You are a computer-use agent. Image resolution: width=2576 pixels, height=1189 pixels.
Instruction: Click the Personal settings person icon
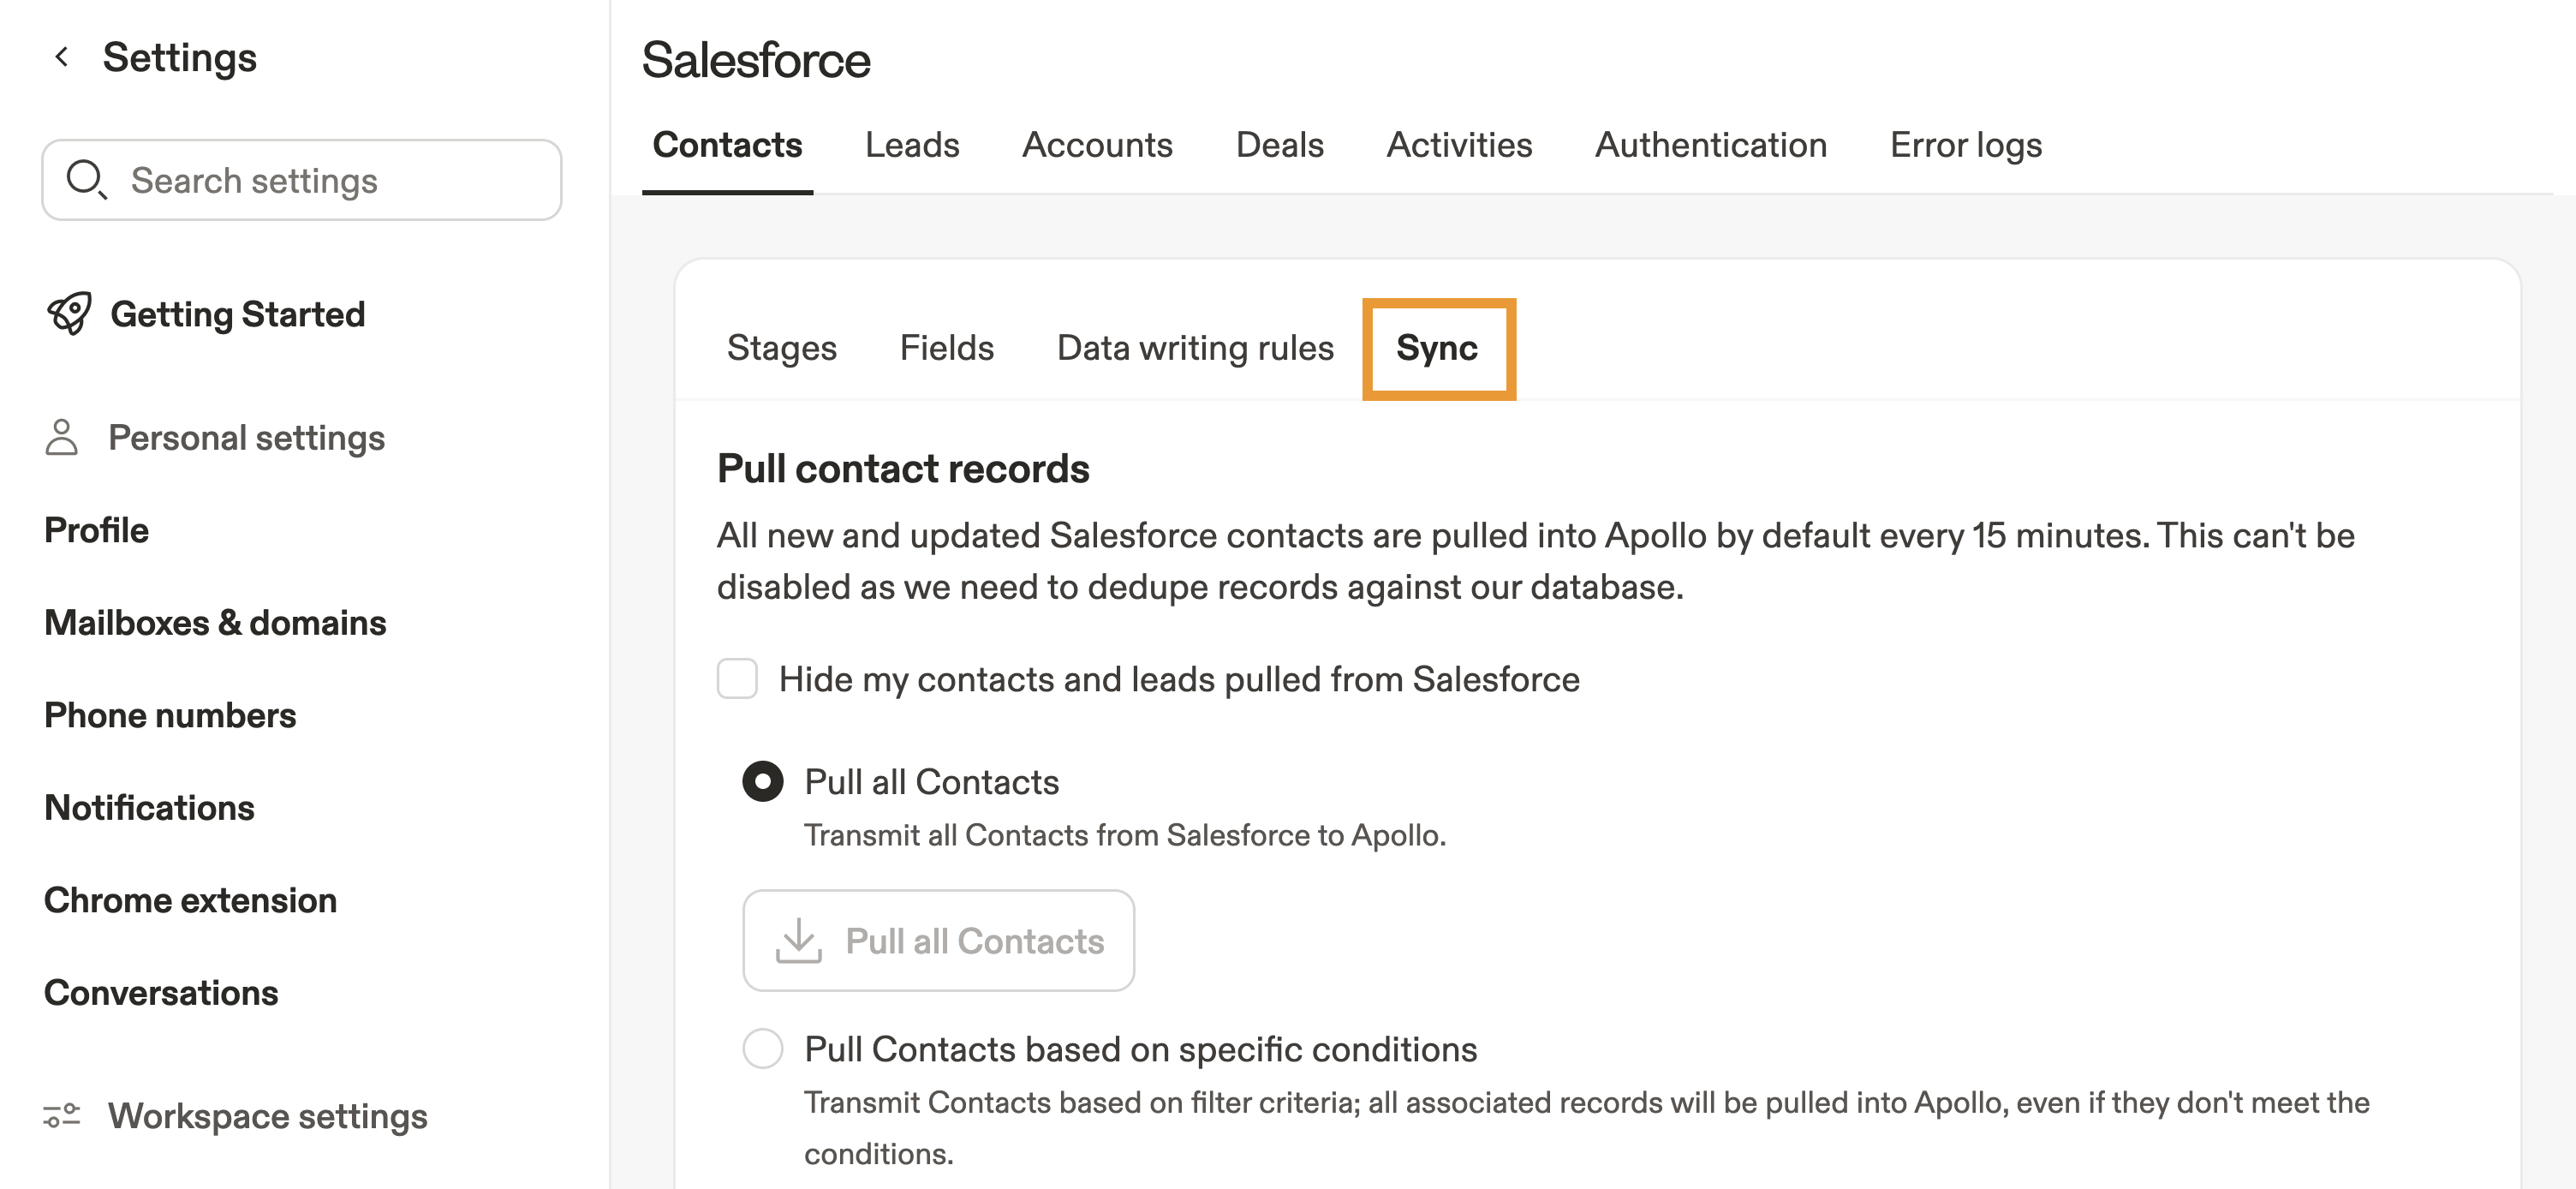(x=62, y=438)
